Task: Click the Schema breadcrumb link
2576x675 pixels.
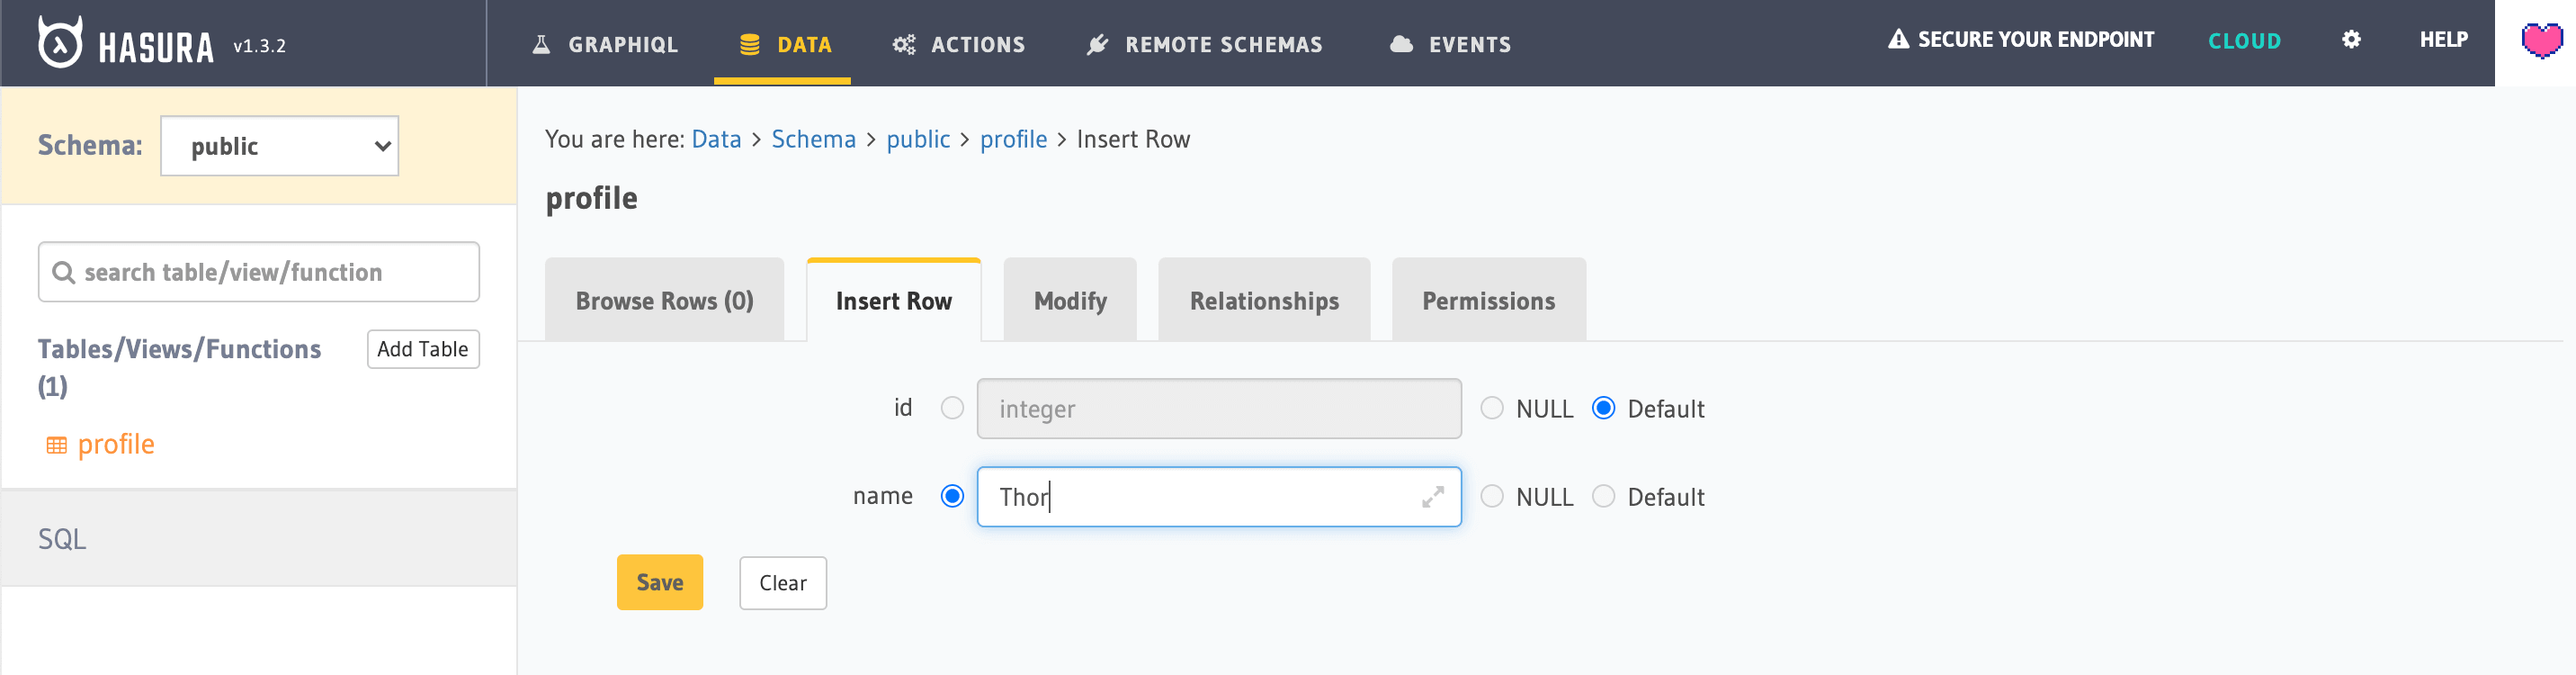Action: click(x=813, y=139)
